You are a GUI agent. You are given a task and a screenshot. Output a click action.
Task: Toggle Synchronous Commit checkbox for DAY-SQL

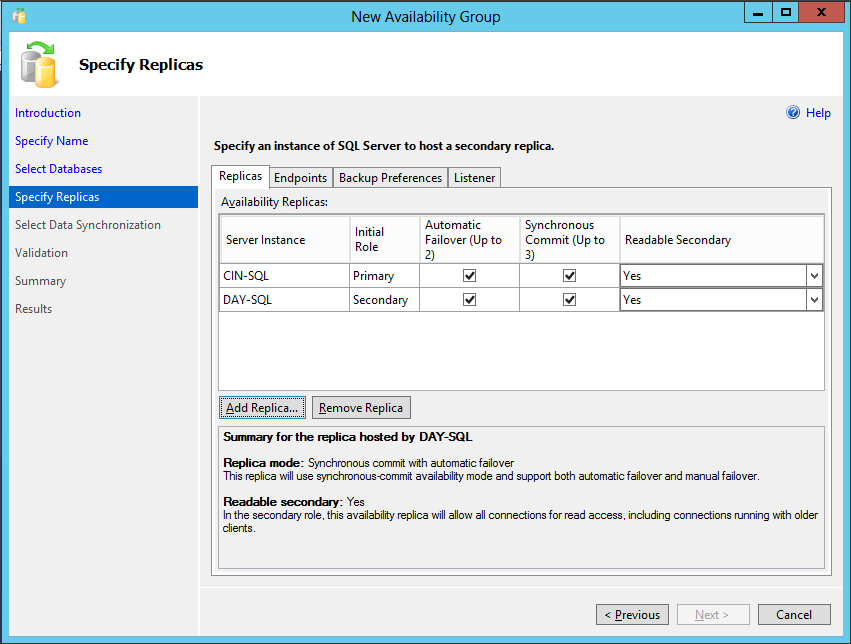[569, 299]
